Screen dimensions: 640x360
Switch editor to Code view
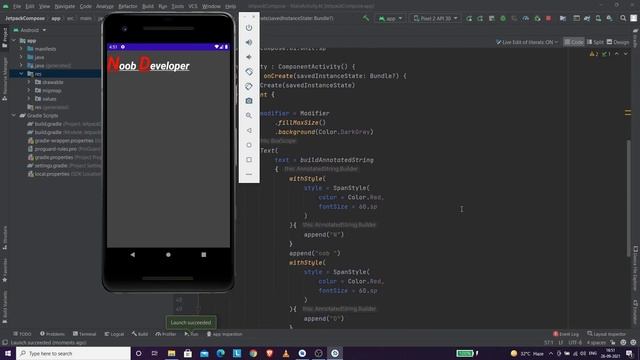[x=574, y=42]
